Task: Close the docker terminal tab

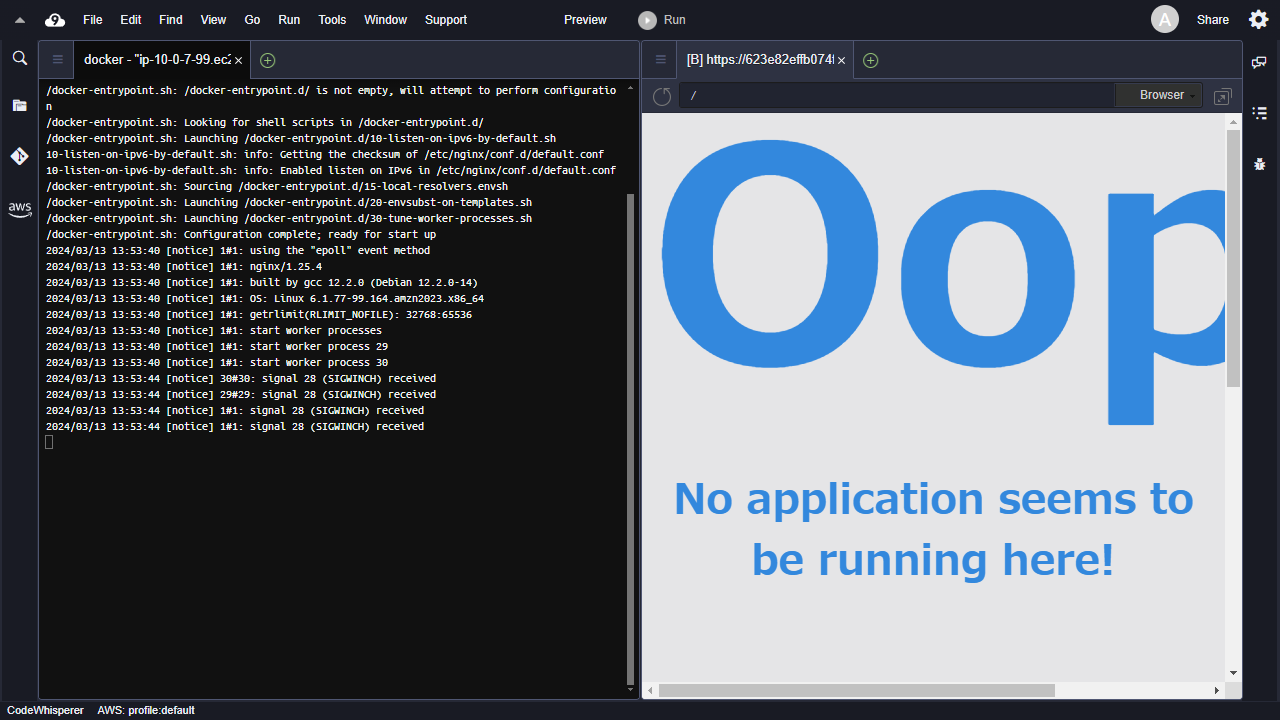Action: [239, 61]
